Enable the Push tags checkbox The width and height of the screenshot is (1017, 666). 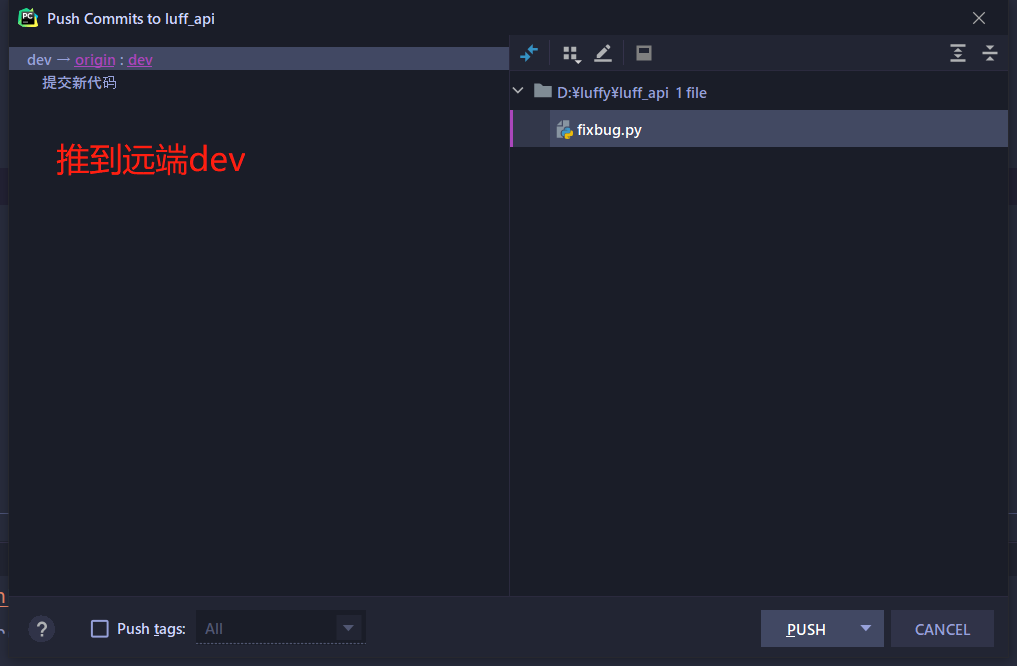point(99,629)
